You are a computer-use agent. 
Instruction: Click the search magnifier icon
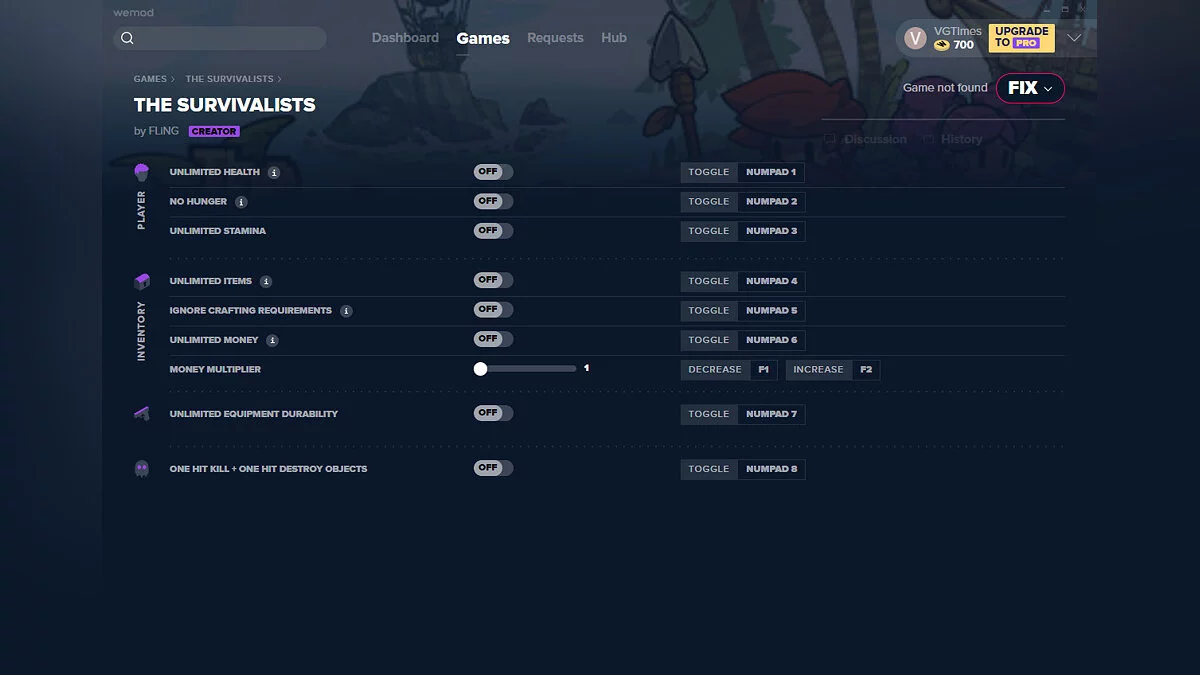[127, 38]
